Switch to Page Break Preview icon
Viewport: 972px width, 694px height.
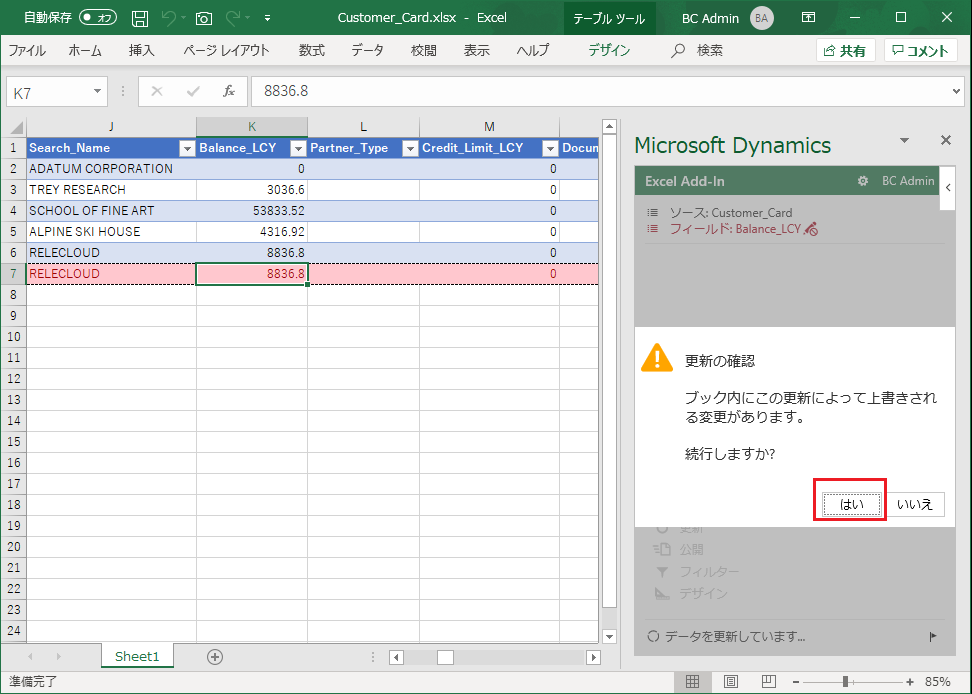point(769,682)
